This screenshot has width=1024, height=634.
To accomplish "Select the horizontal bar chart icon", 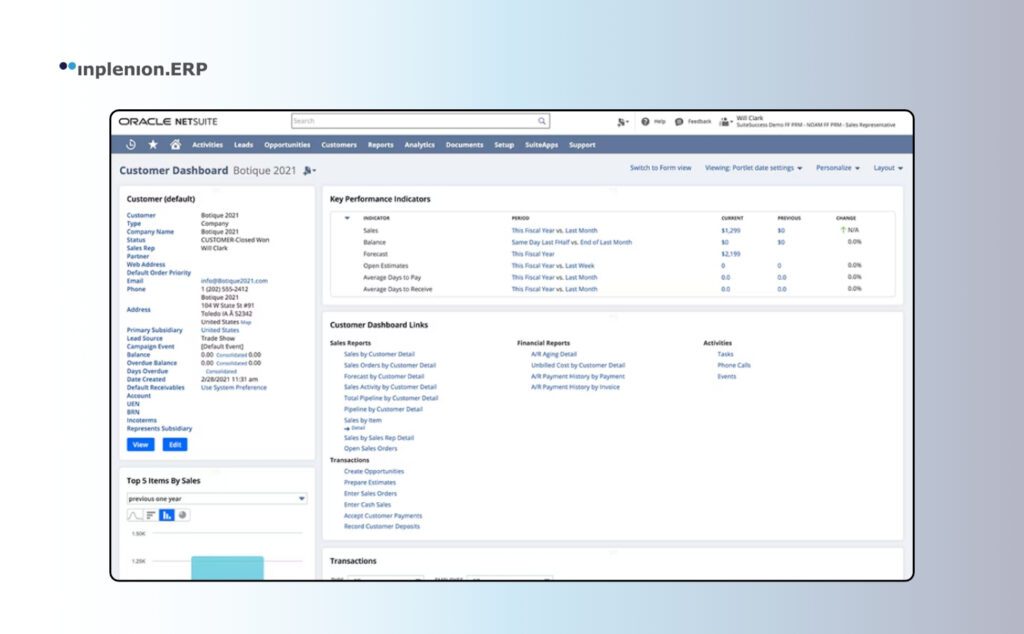I will click(x=151, y=515).
